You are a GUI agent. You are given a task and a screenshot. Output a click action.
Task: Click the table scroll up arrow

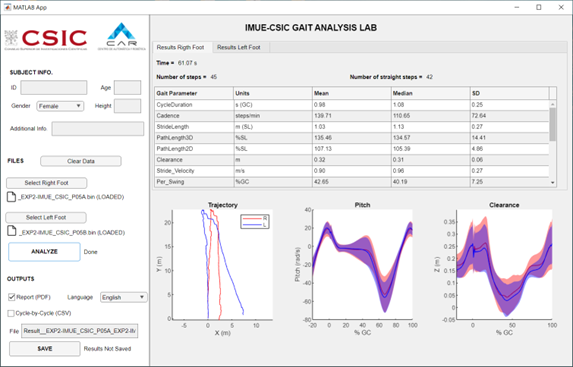[553, 105]
